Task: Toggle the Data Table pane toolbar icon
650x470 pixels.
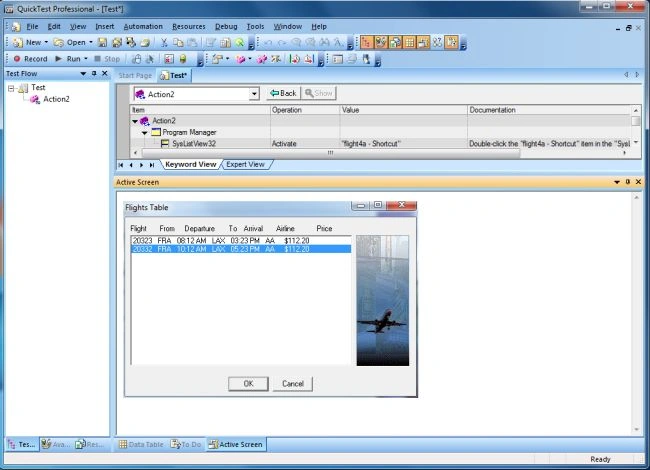Action: click(409, 42)
